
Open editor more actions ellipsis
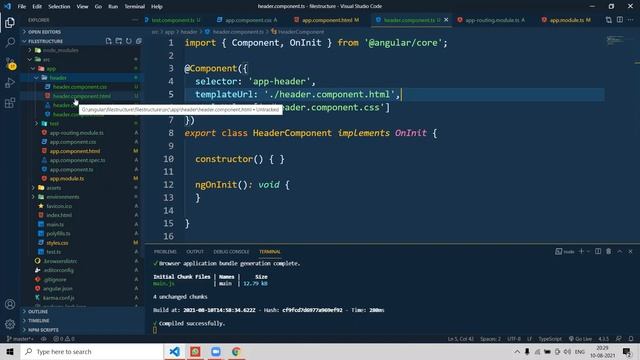631,20
